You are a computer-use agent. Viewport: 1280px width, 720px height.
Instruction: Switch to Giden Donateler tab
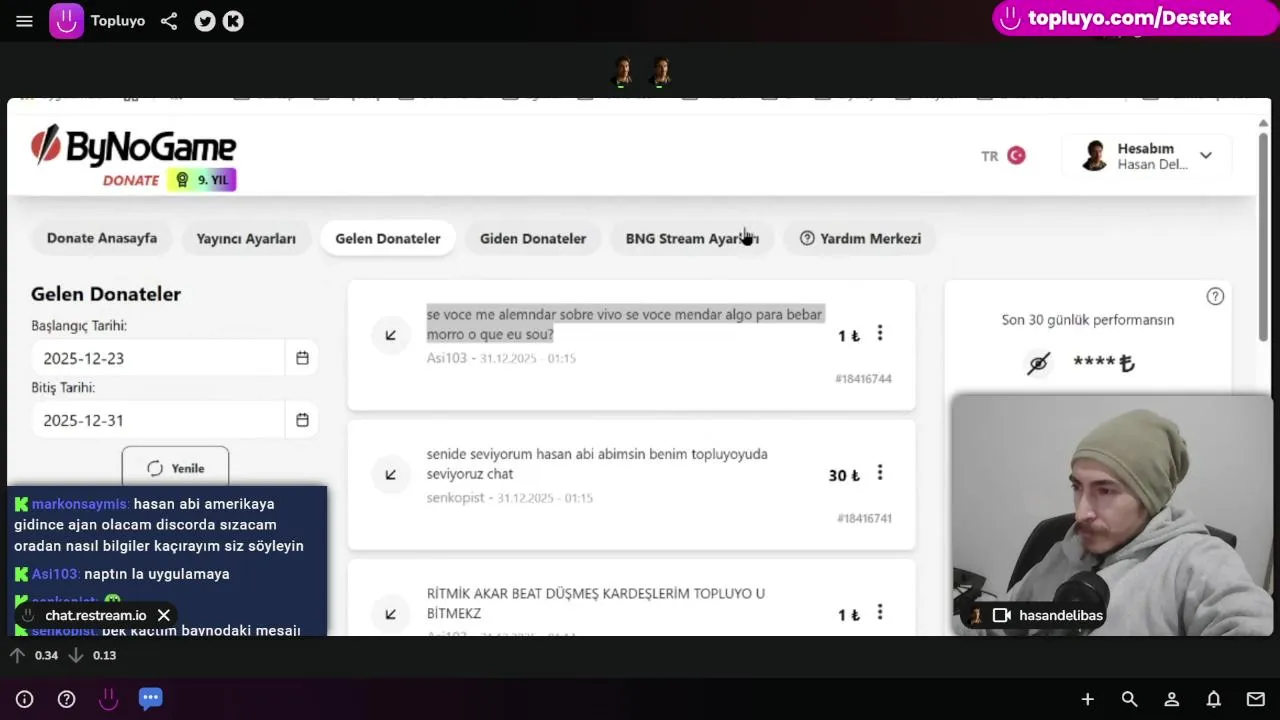click(533, 238)
